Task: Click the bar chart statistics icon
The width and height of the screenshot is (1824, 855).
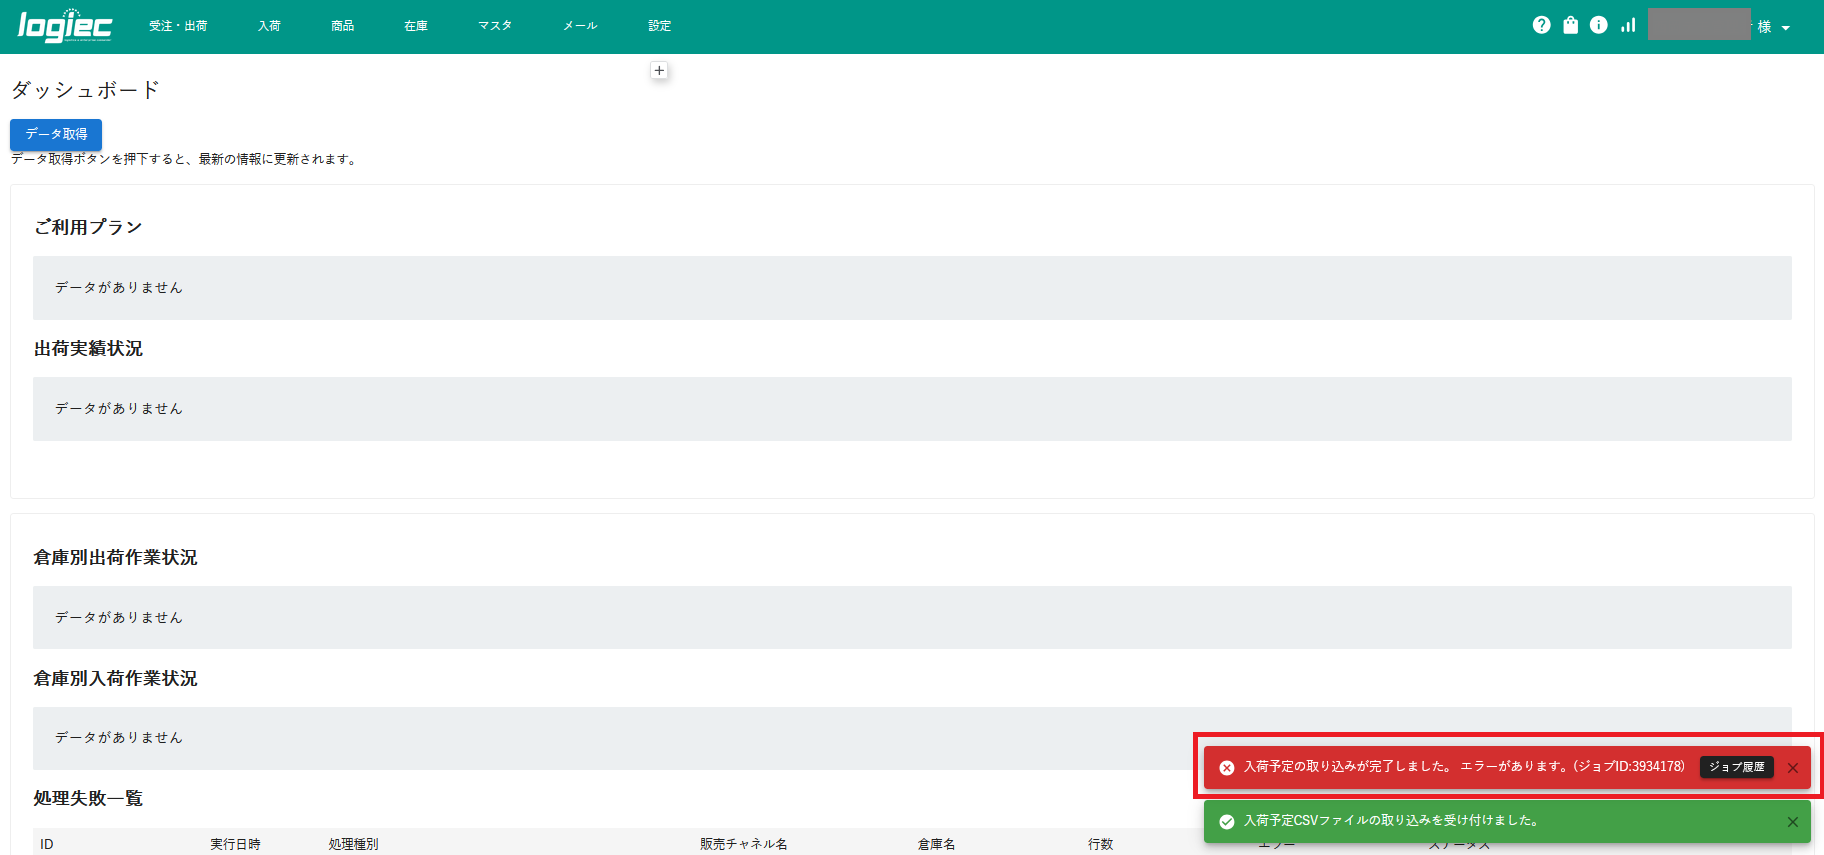Action: [x=1628, y=25]
